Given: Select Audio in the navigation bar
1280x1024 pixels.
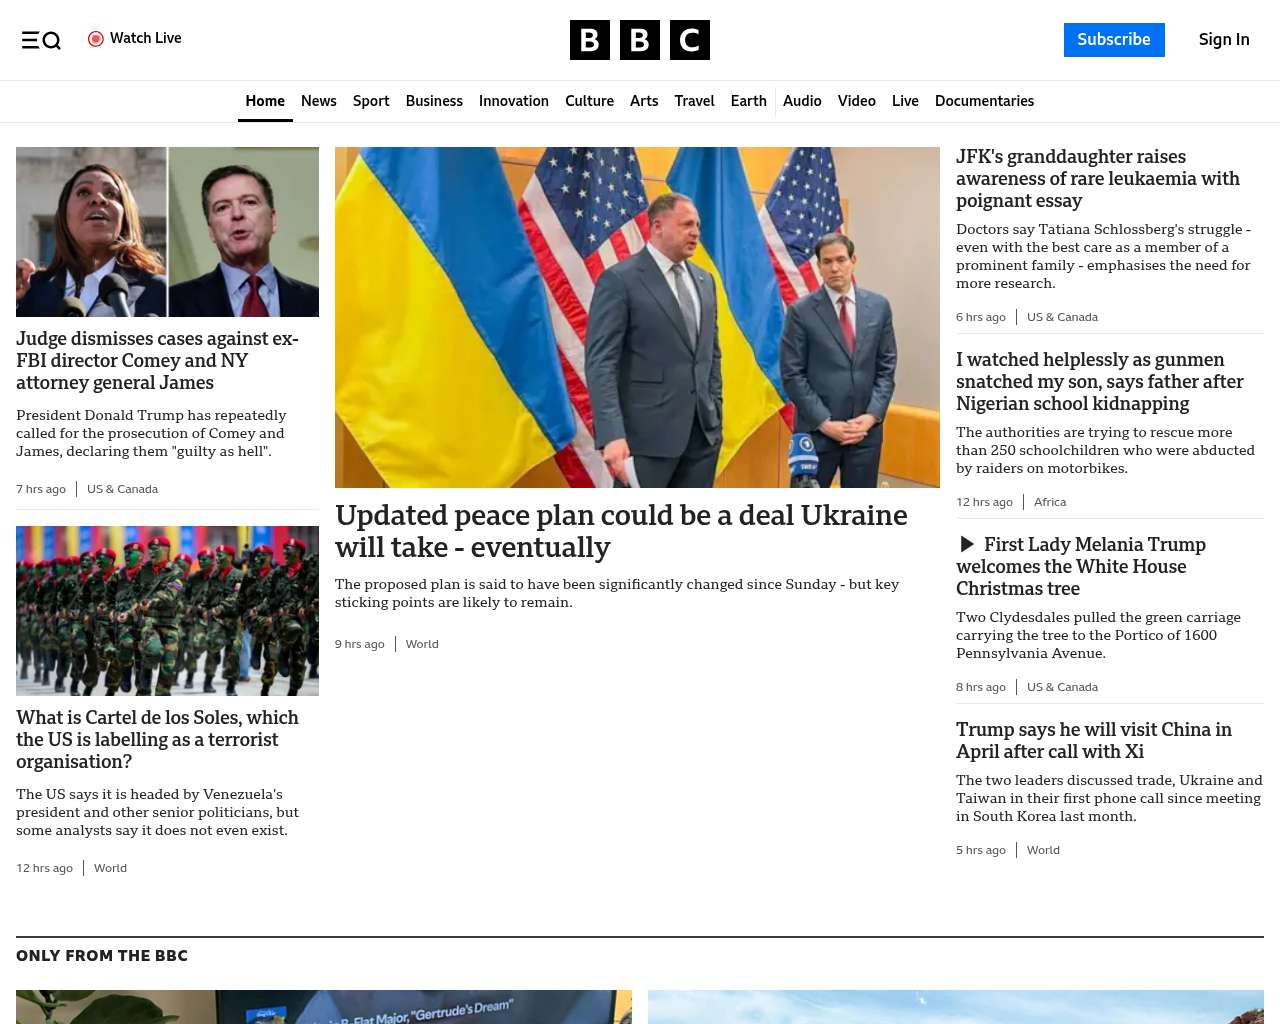Looking at the screenshot, I should (802, 101).
